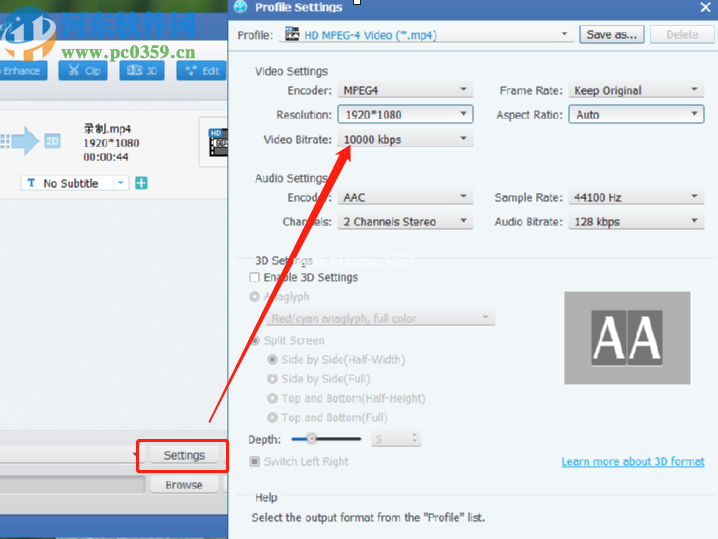Click the Browse button
The image size is (718, 539).
pyautogui.click(x=184, y=485)
